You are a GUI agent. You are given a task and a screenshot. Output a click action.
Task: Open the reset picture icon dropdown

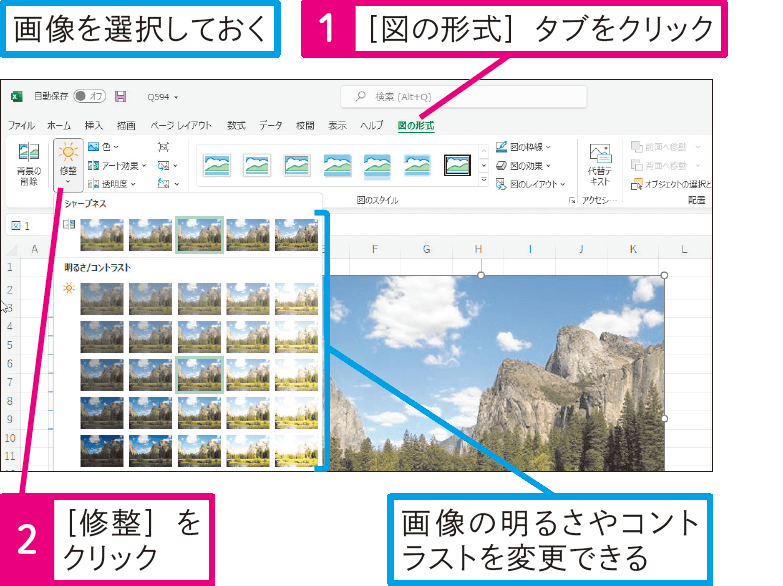point(168,184)
